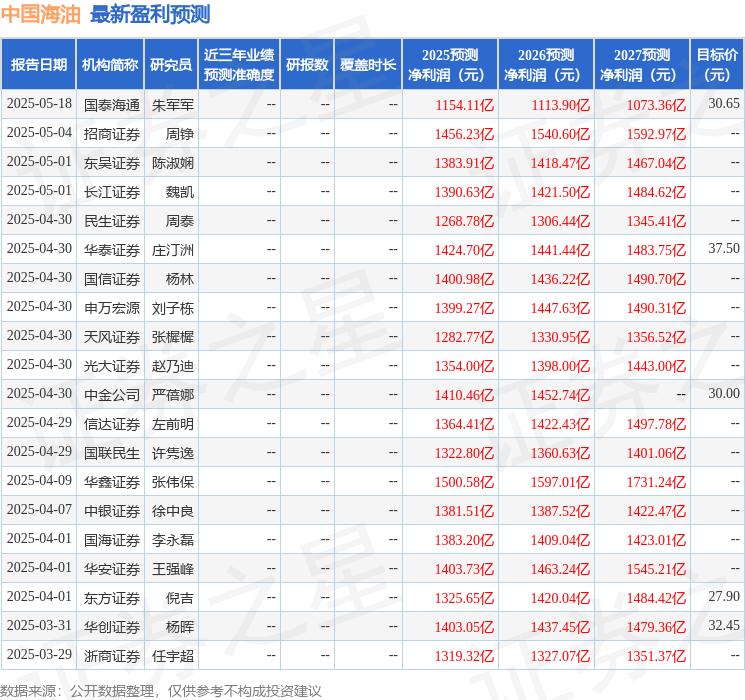Select analyst 任宇超
The image size is (745, 700).
(173, 656)
